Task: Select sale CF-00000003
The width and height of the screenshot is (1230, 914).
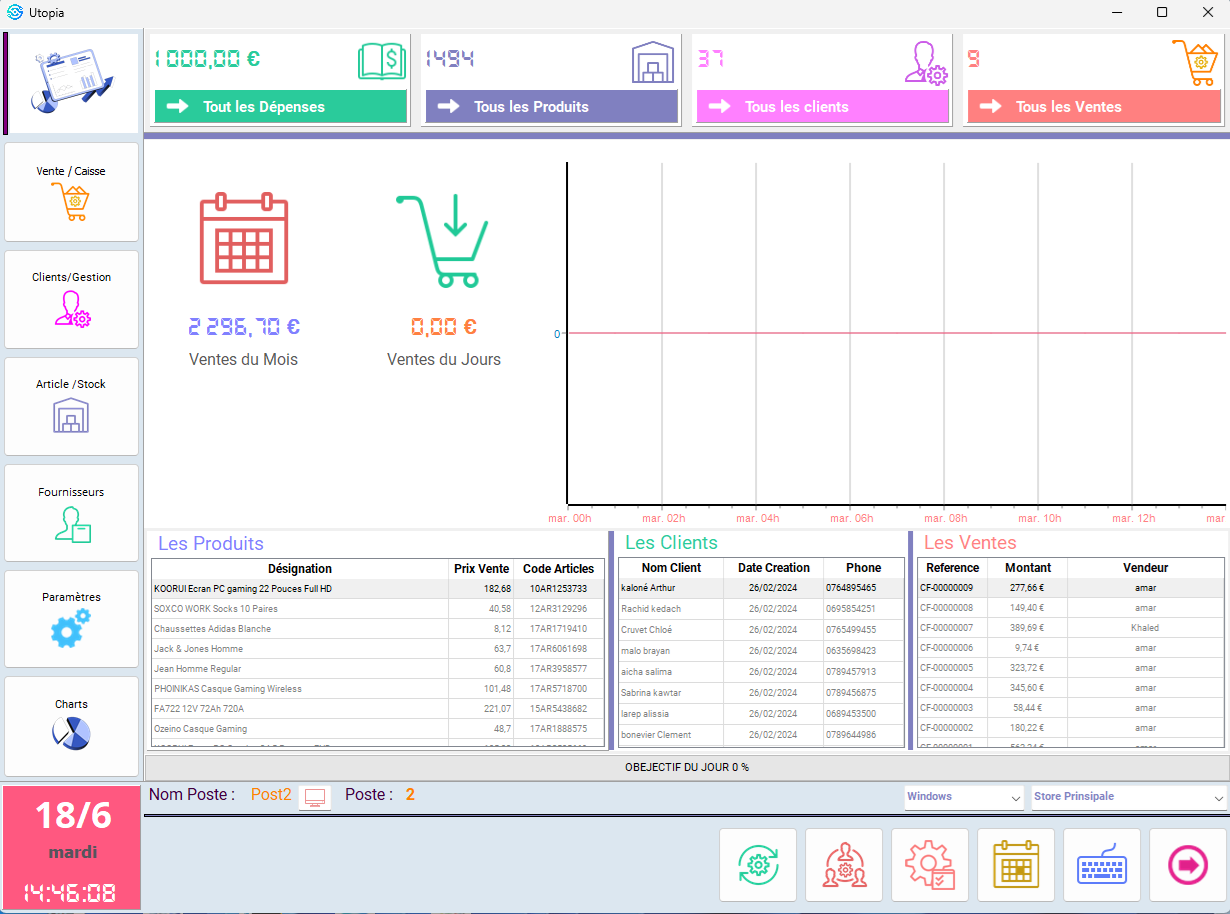Action: point(1070,708)
